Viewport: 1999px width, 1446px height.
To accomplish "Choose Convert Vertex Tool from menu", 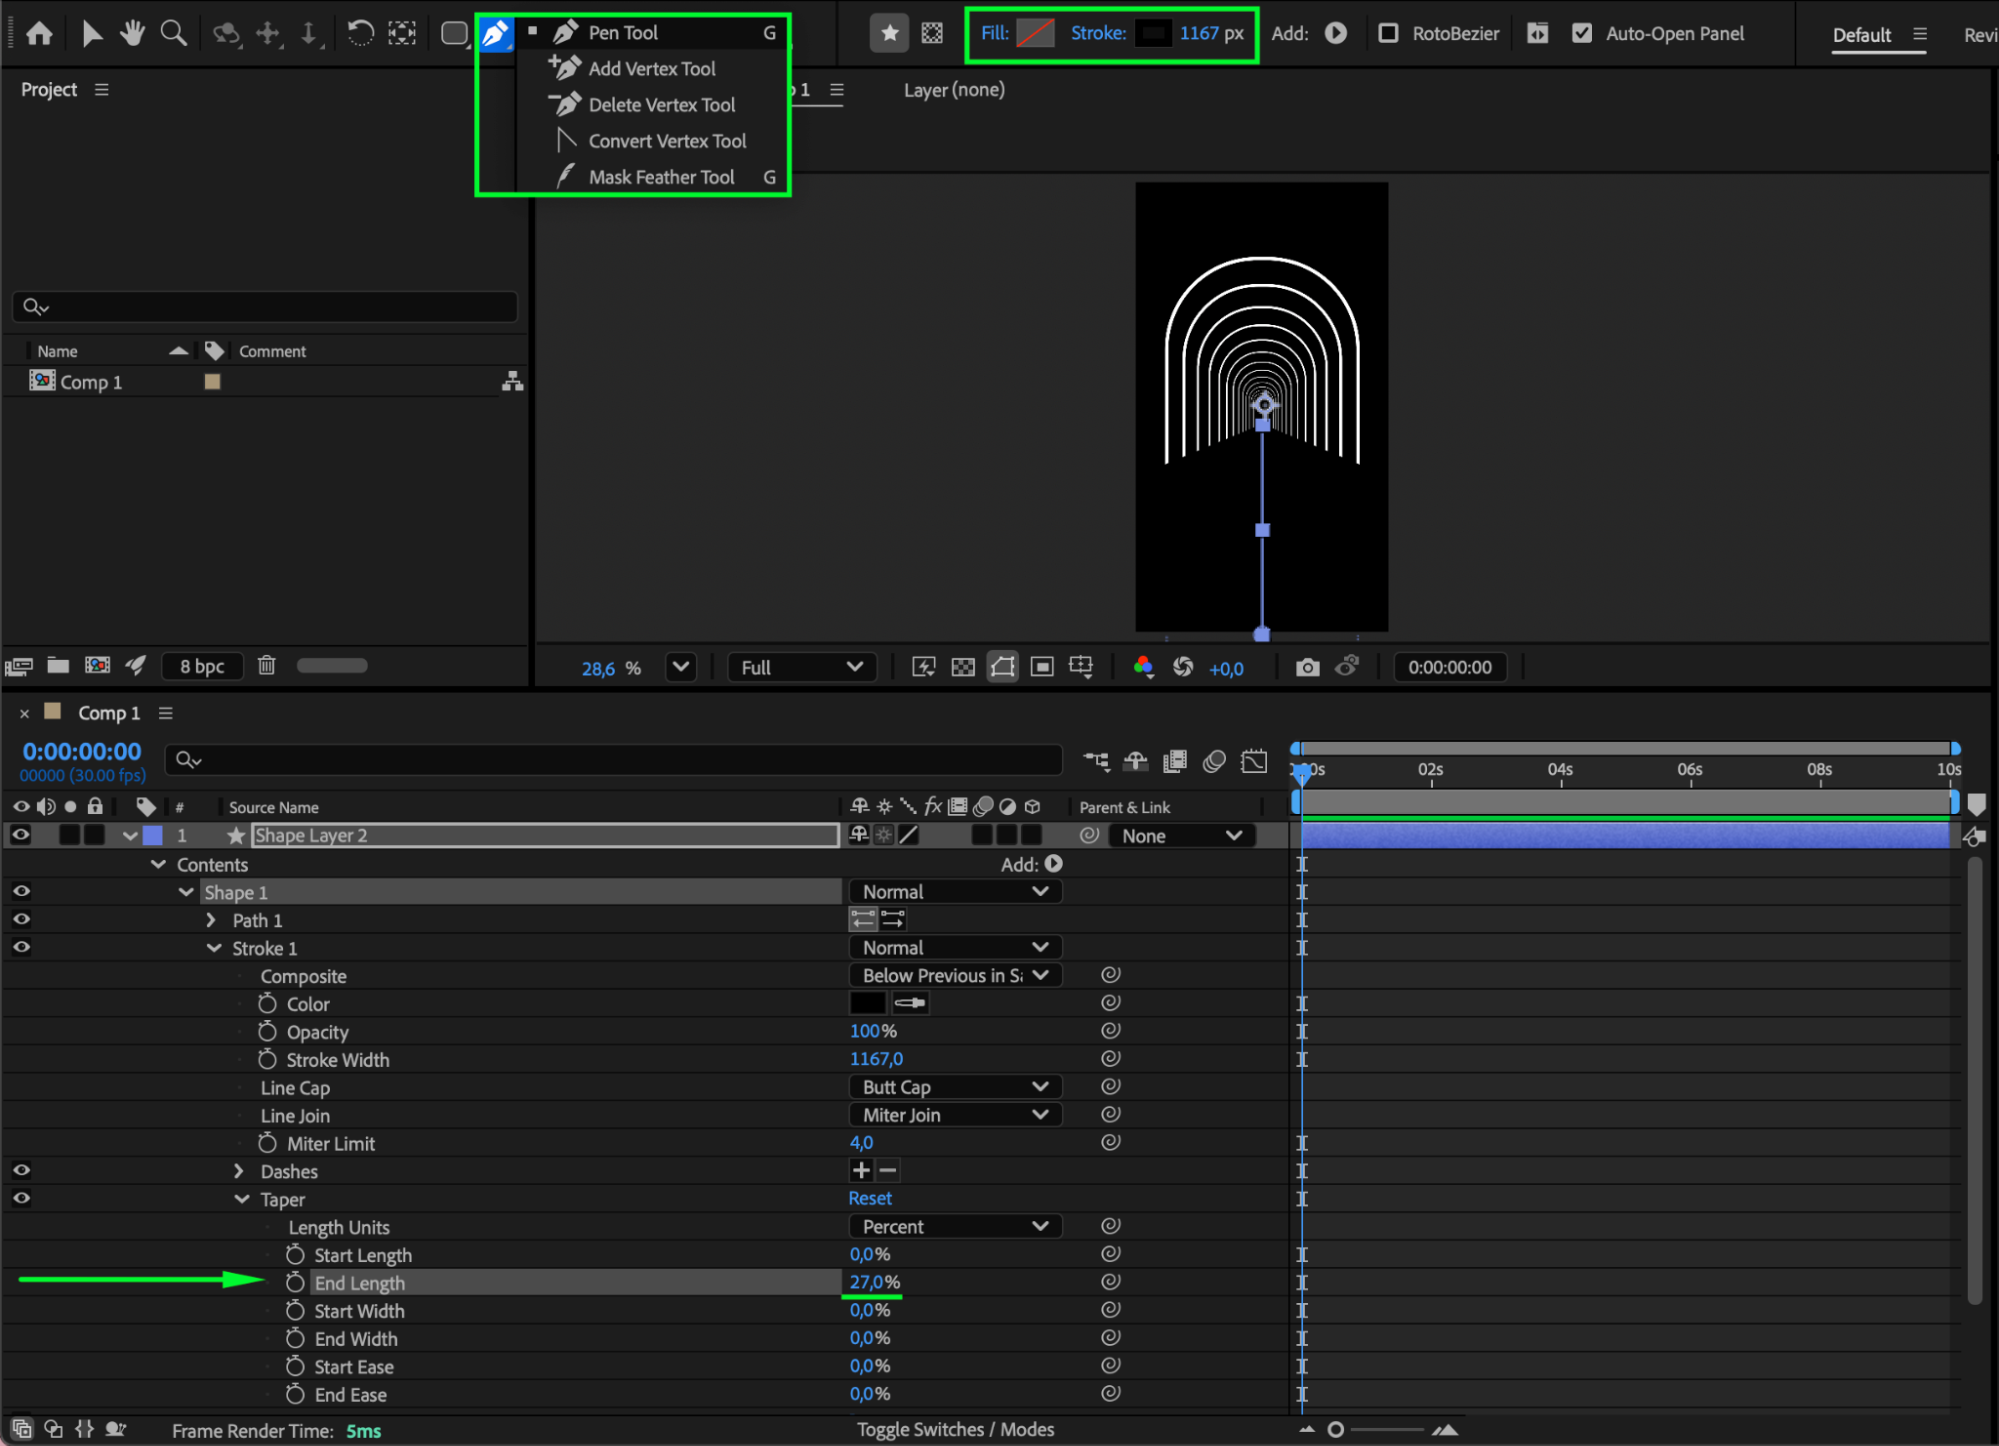I will coord(667,141).
